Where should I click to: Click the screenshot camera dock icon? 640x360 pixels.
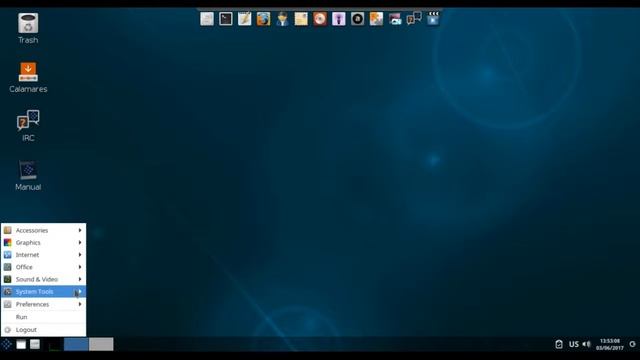pyautogui.click(x=395, y=19)
